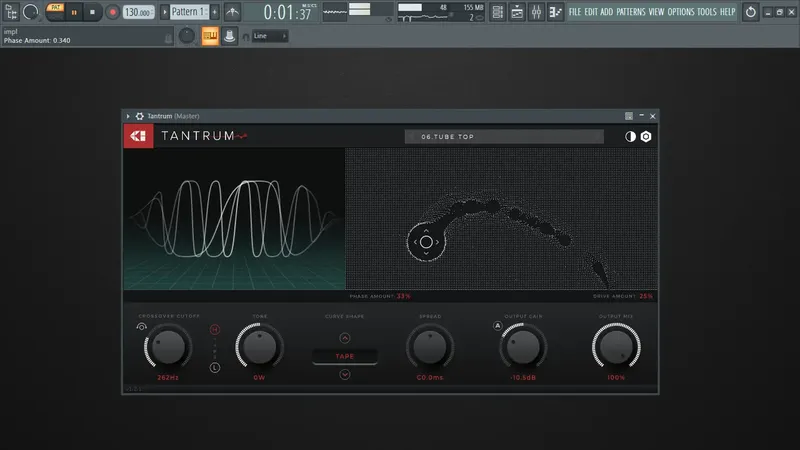The height and width of the screenshot is (450, 800).
Task: Open the Mixer icon
Action: (x=536, y=12)
